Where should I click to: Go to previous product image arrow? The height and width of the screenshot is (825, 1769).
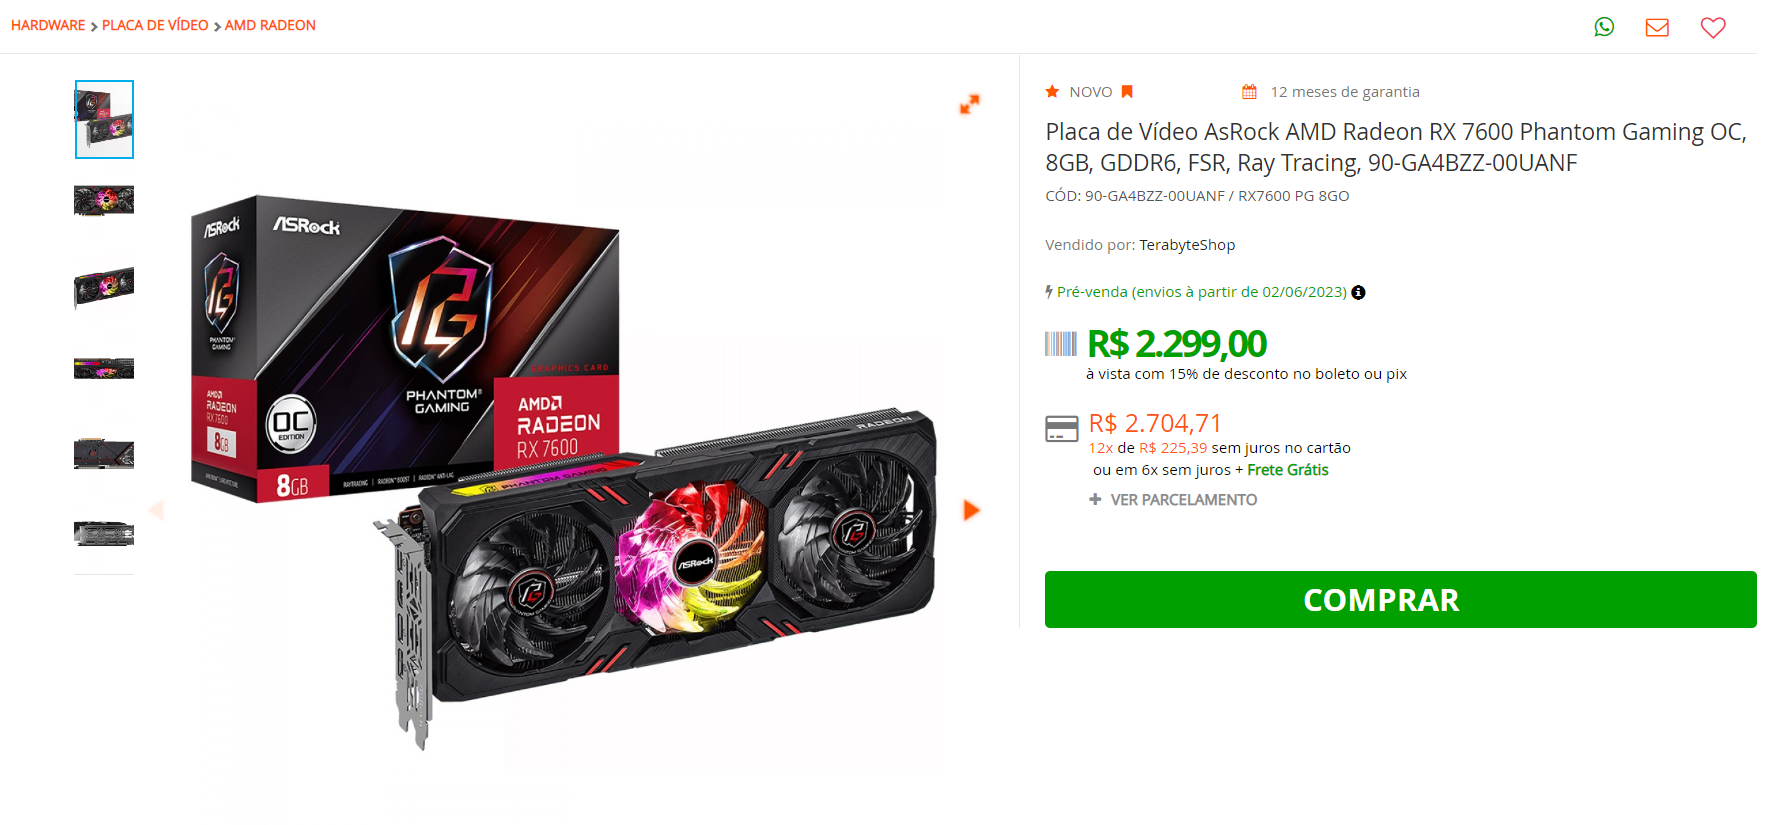[x=156, y=510]
